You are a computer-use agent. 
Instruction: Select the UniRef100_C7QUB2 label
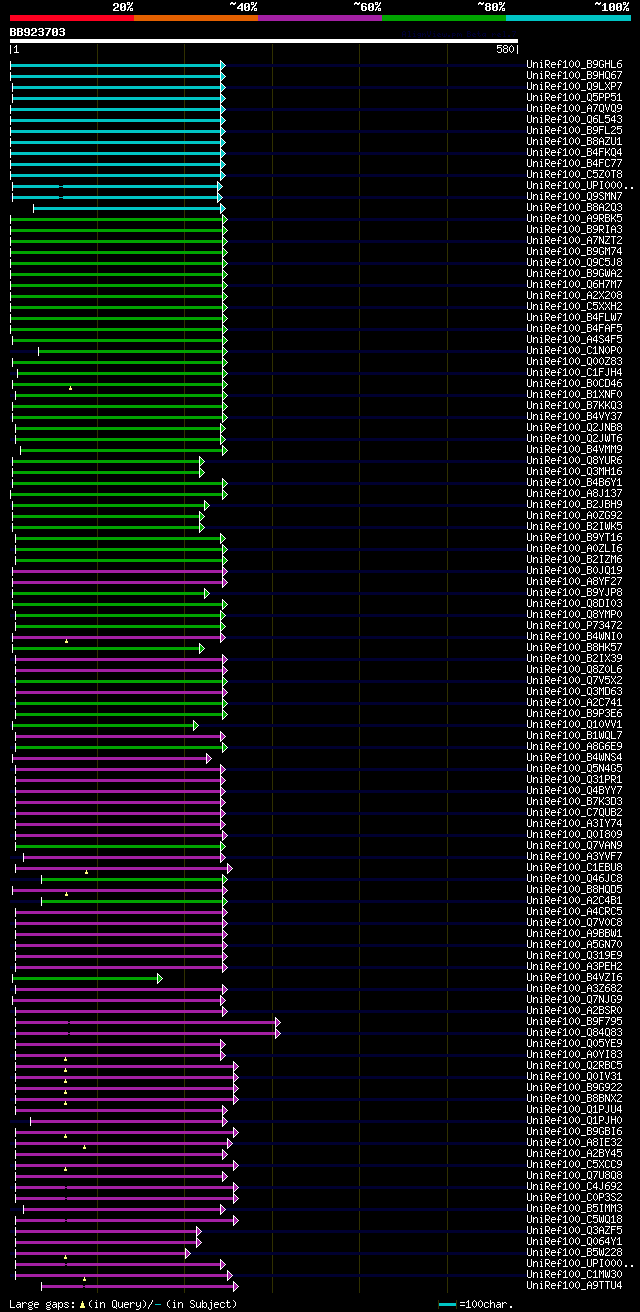[x=574, y=812]
